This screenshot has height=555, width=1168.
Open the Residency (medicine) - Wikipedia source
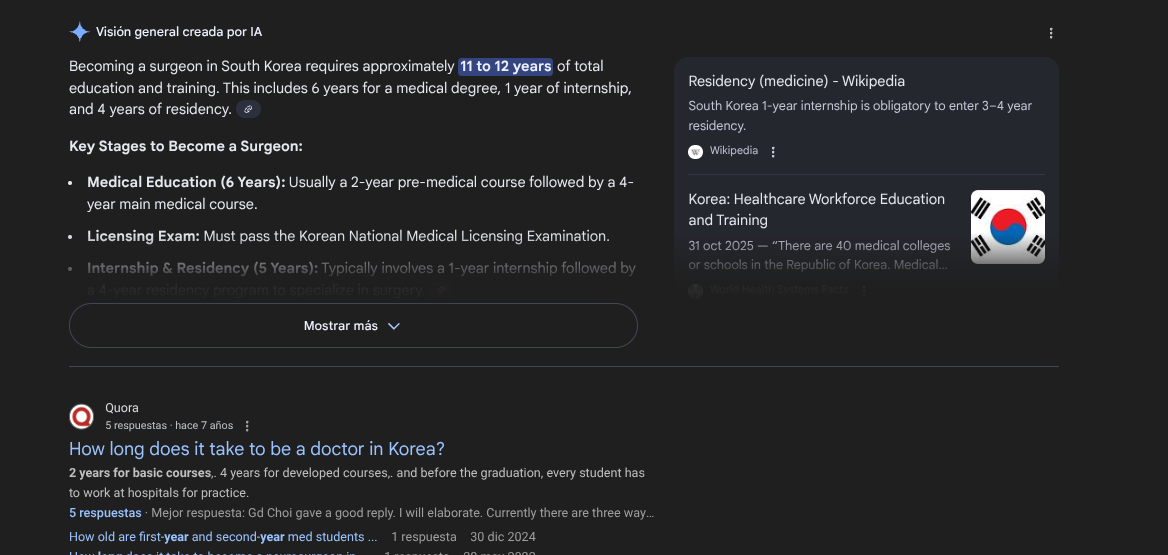796,81
